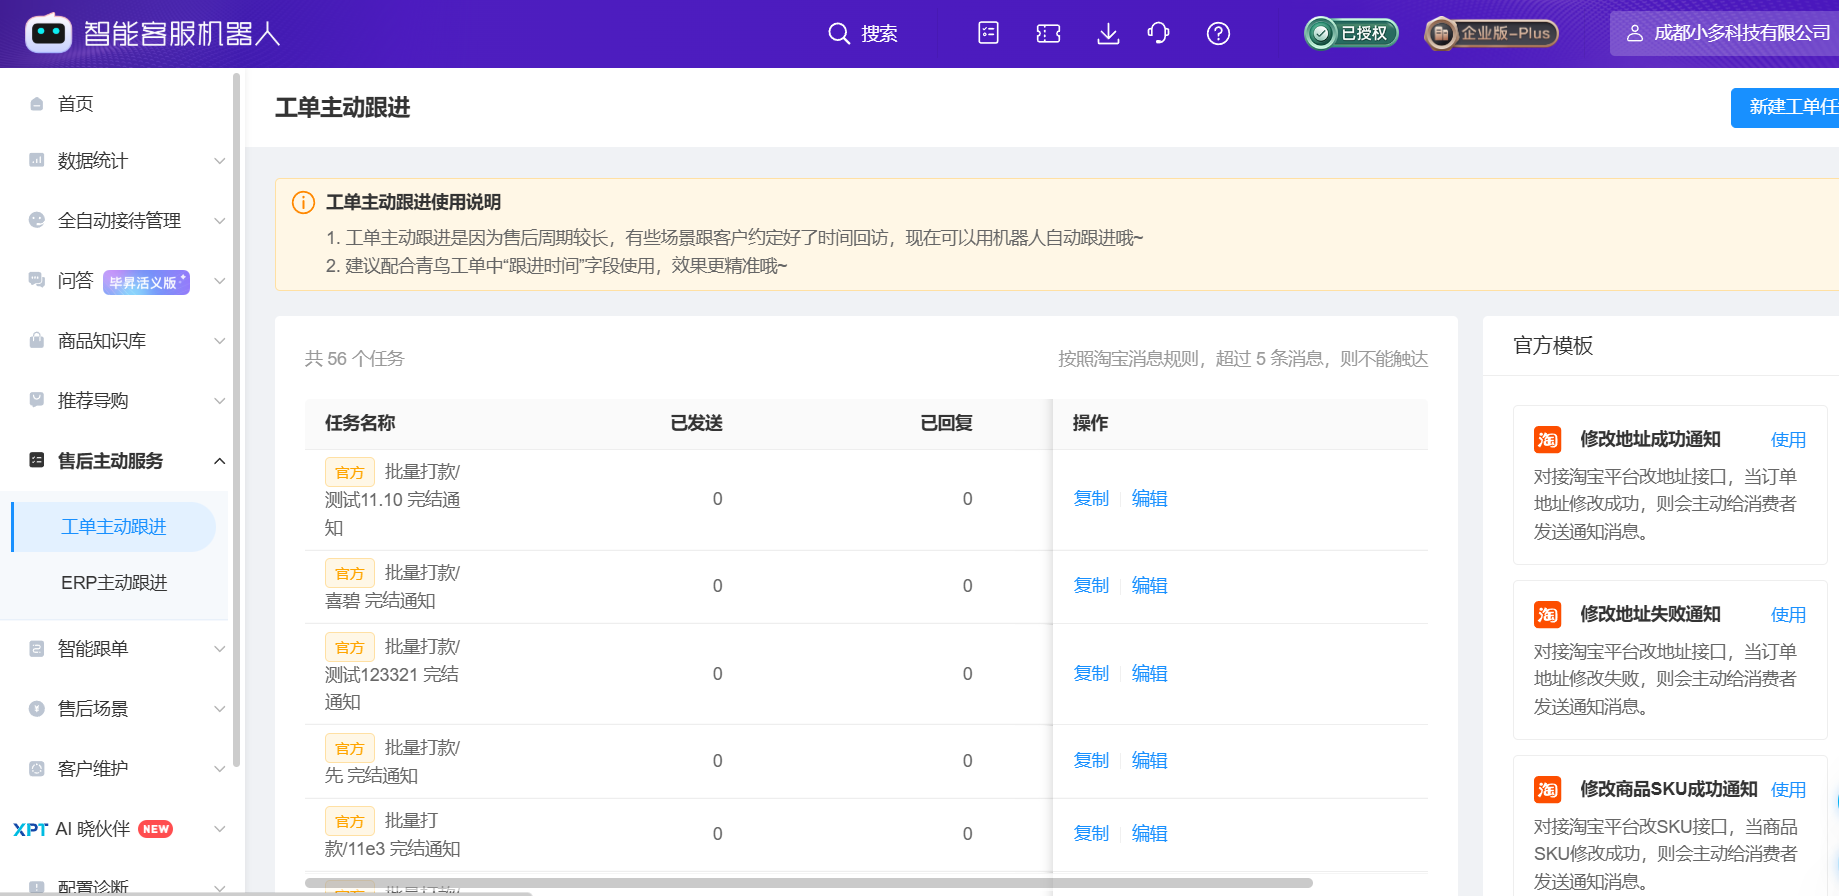This screenshot has width=1839, height=896.
Task: Edit the 11e3 完结通知 task
Action: click(x=1149, y=834)
